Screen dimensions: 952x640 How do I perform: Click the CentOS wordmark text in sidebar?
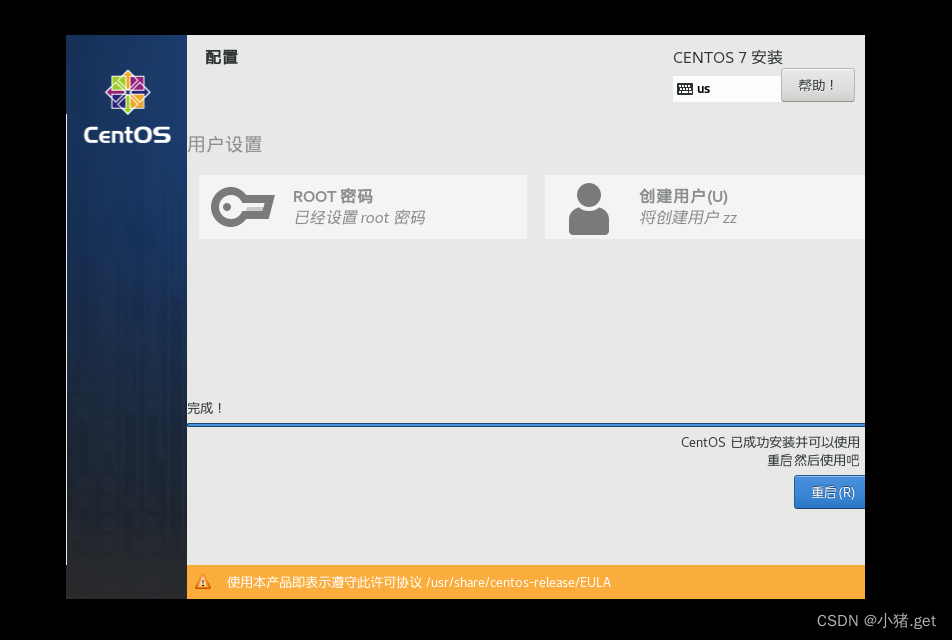click(127, 135)
